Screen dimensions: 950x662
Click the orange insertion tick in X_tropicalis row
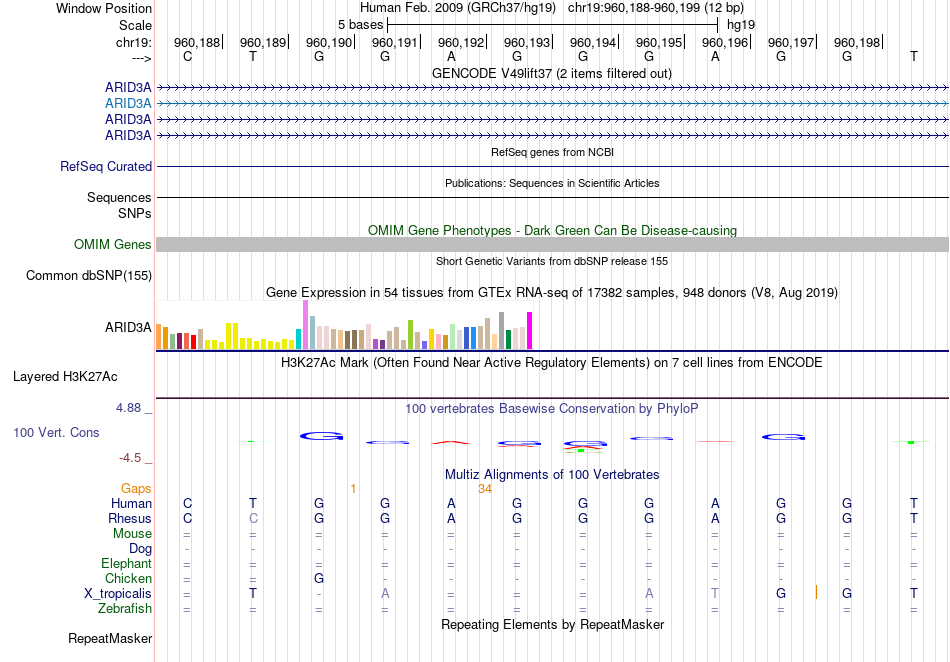click(x=816, y=592)
